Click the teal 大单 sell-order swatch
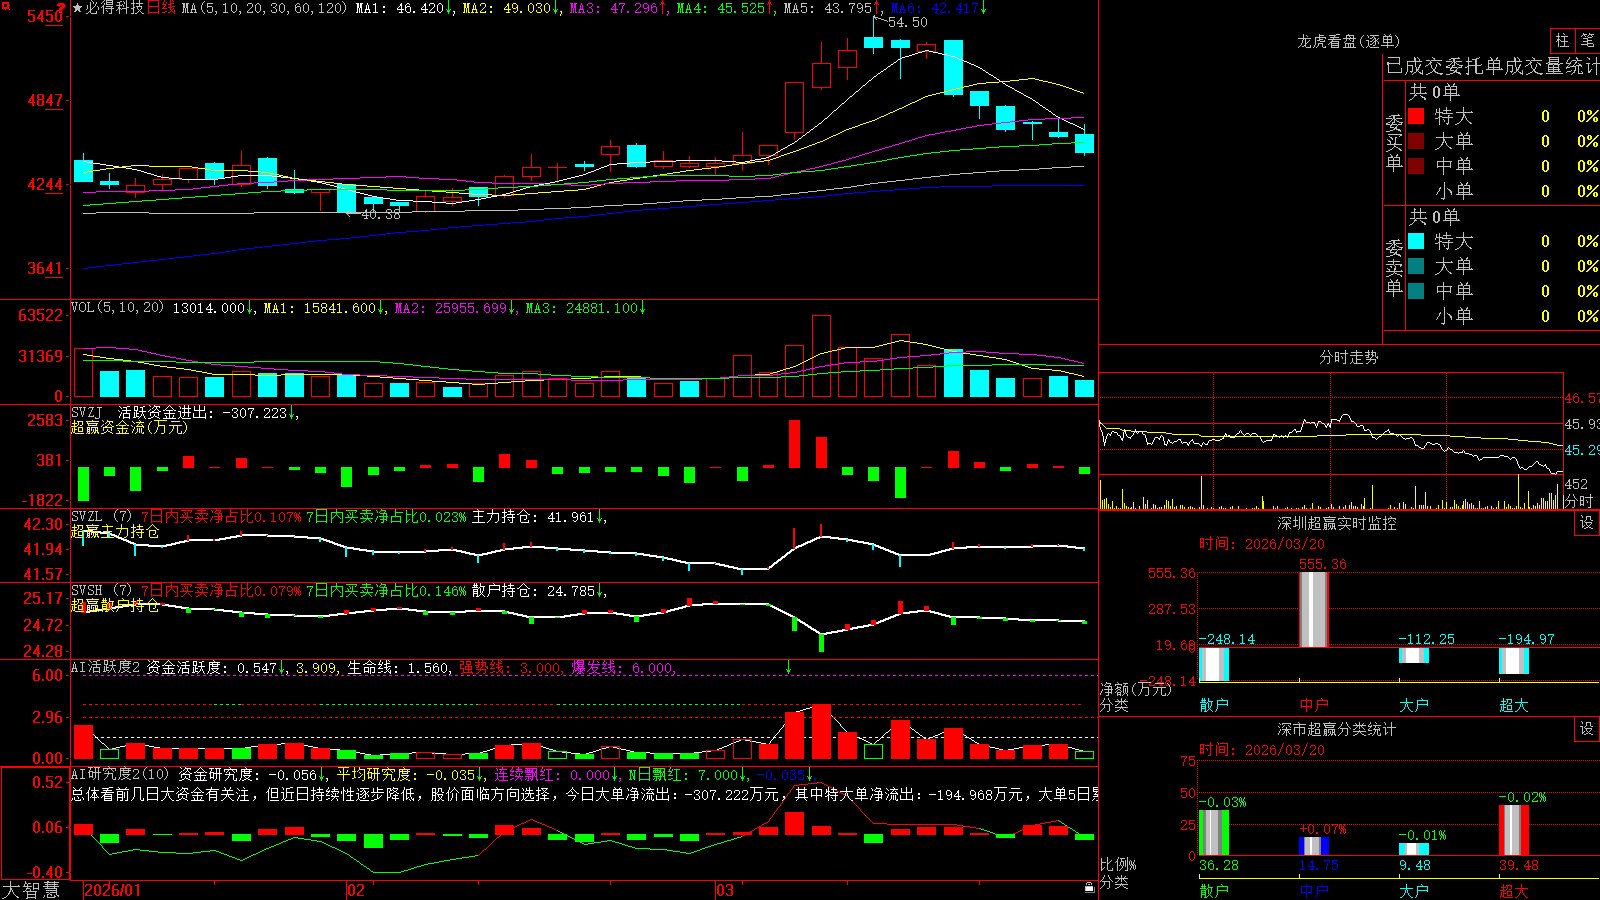Image resolution: width=1600 pixels, height=900 pixels. 1416,266
